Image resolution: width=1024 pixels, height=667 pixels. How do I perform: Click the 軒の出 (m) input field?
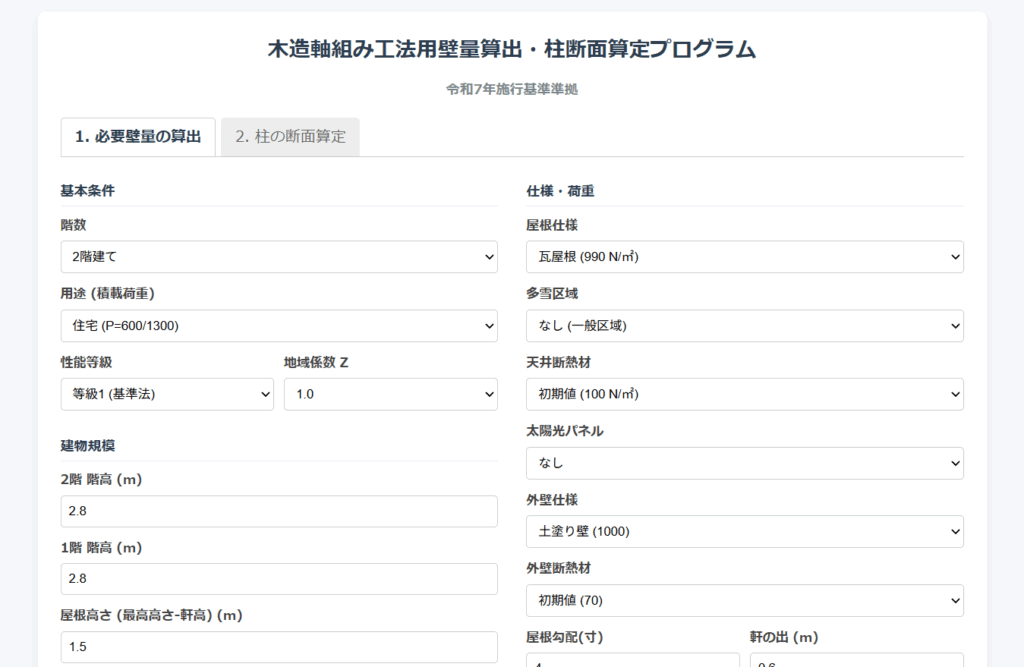pos(856,660)
